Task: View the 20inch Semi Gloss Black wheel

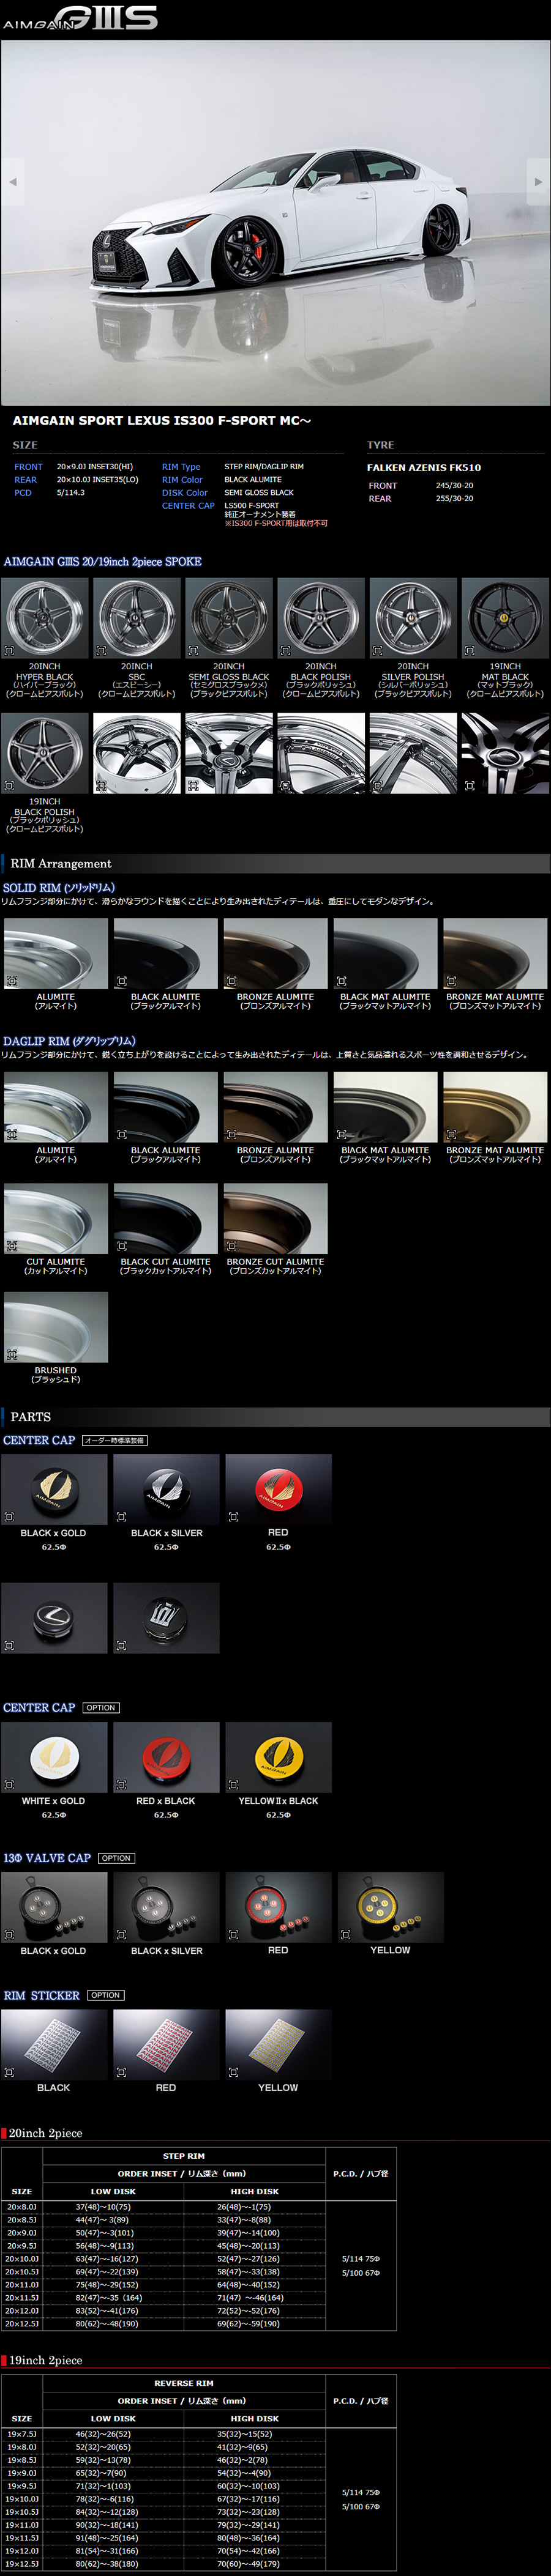Action: [x=228, y=618]
